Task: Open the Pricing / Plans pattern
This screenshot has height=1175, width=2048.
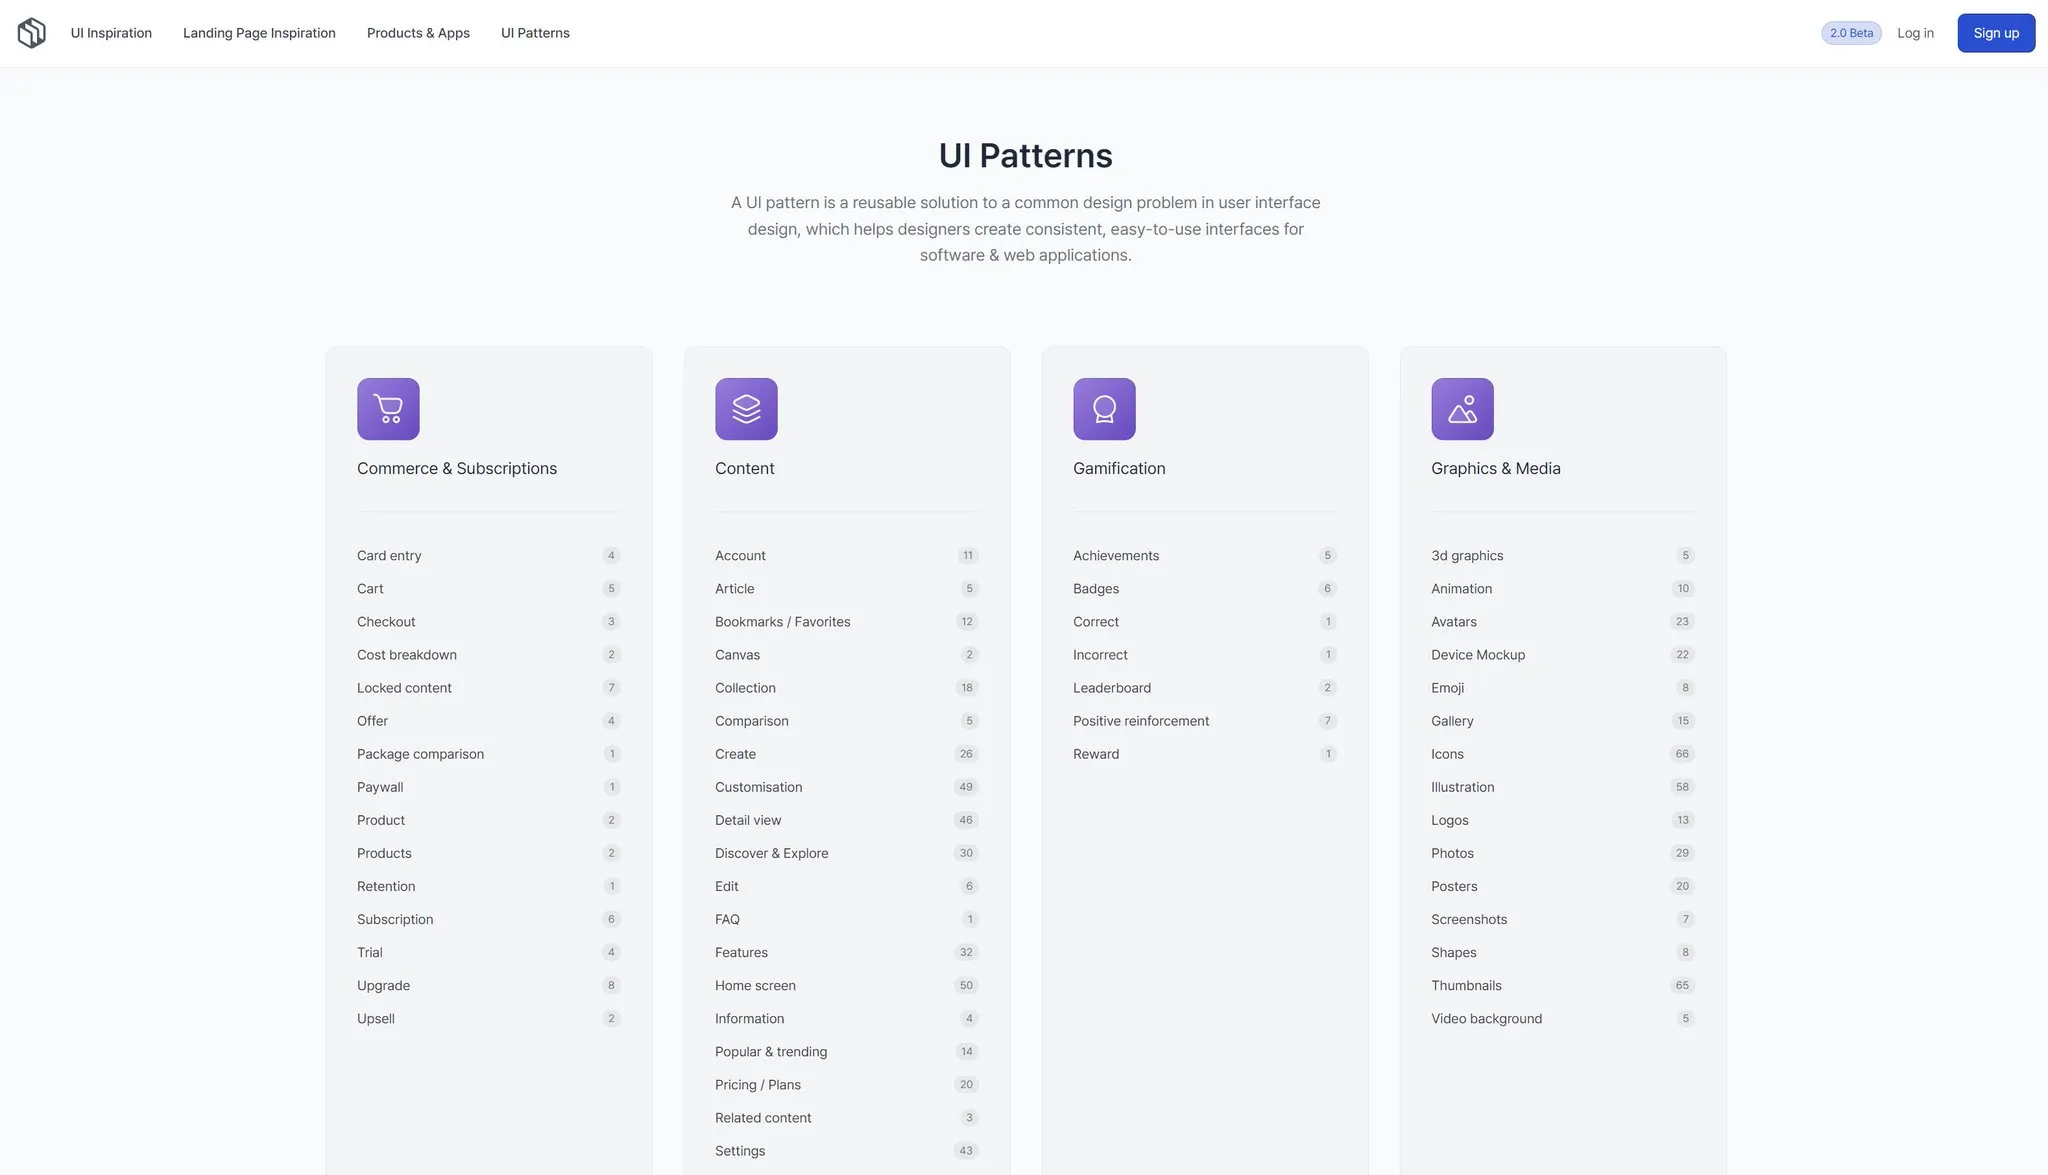Action: pos(757,1085)
